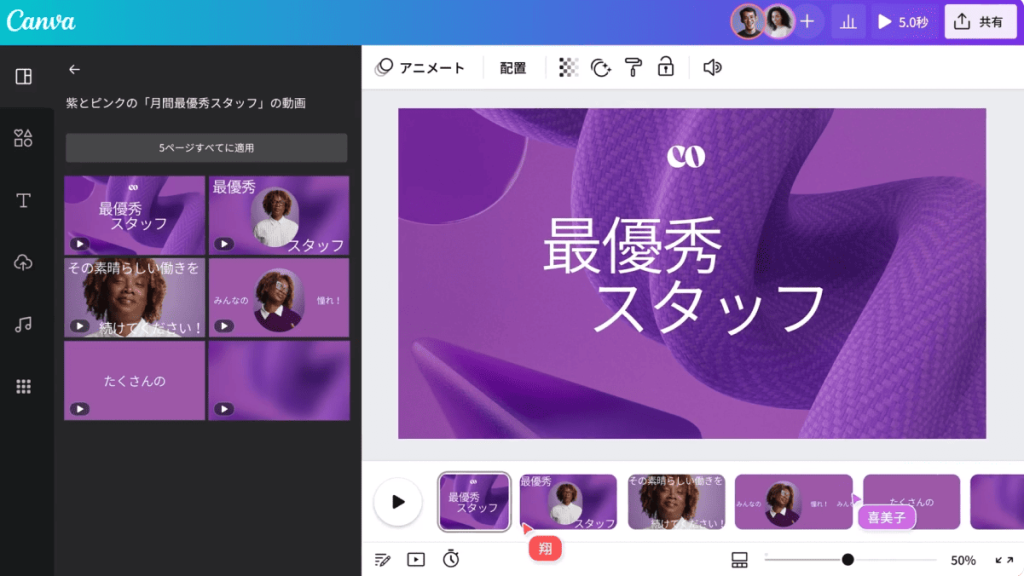Open the Templates panel in sidebar

24,77
